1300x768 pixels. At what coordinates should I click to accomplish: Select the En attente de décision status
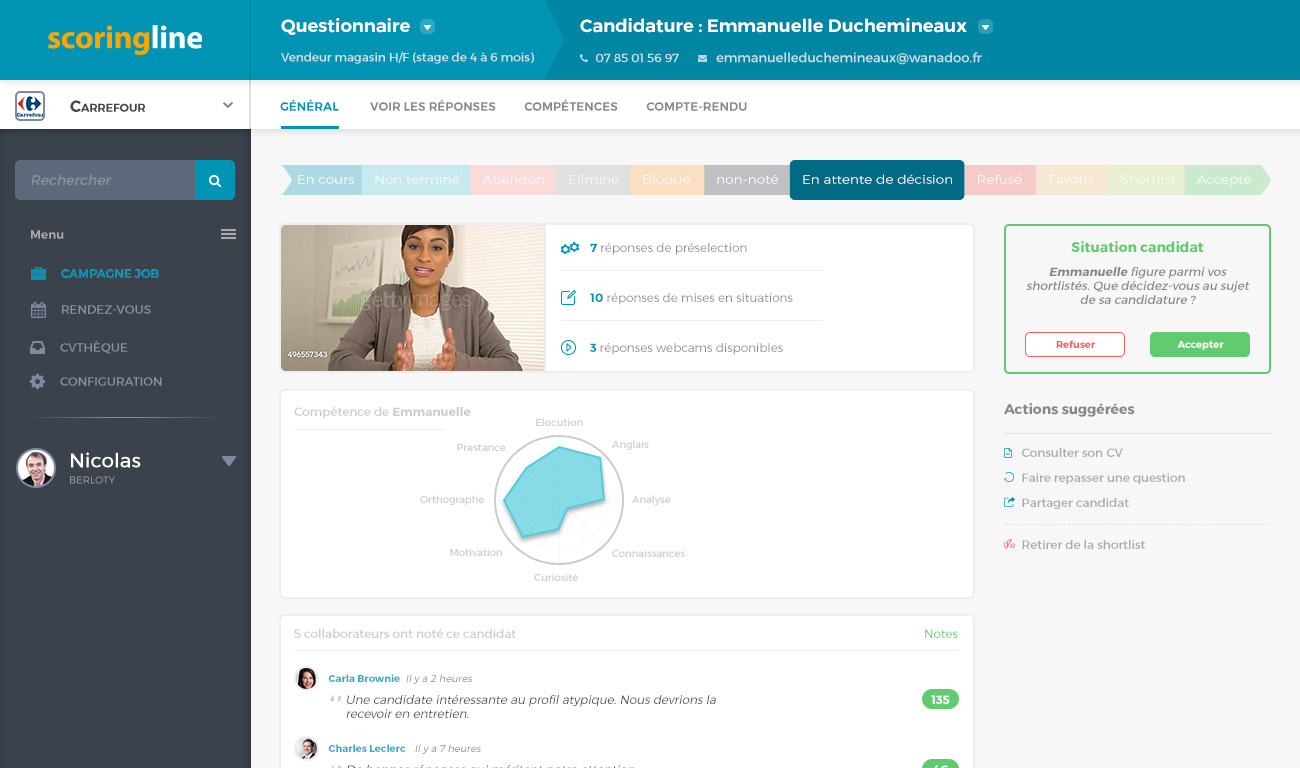coord(877,180)
